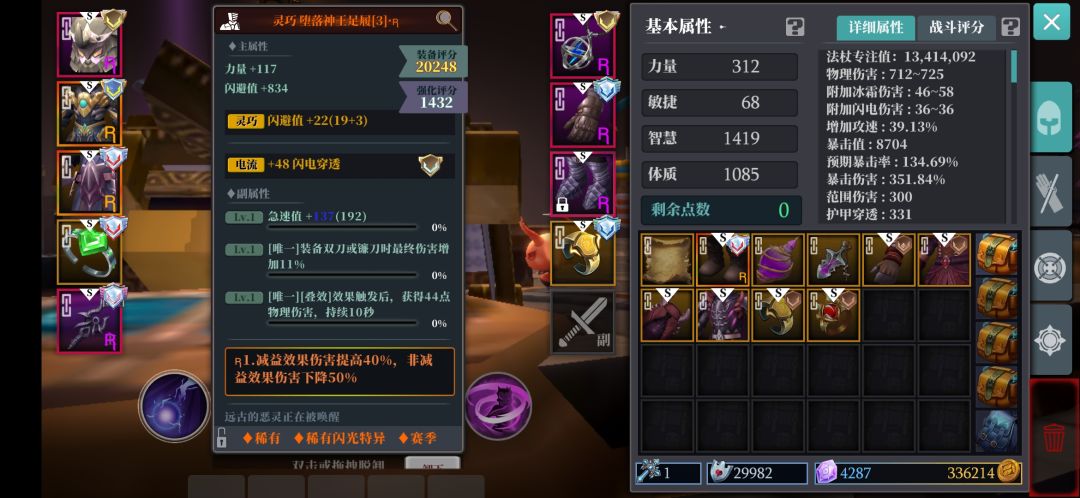Image resolution: width=1080 pixels, height=498 pixels.
Task: Click the help button beside 基本属性
Action: (x=795, y=28)
